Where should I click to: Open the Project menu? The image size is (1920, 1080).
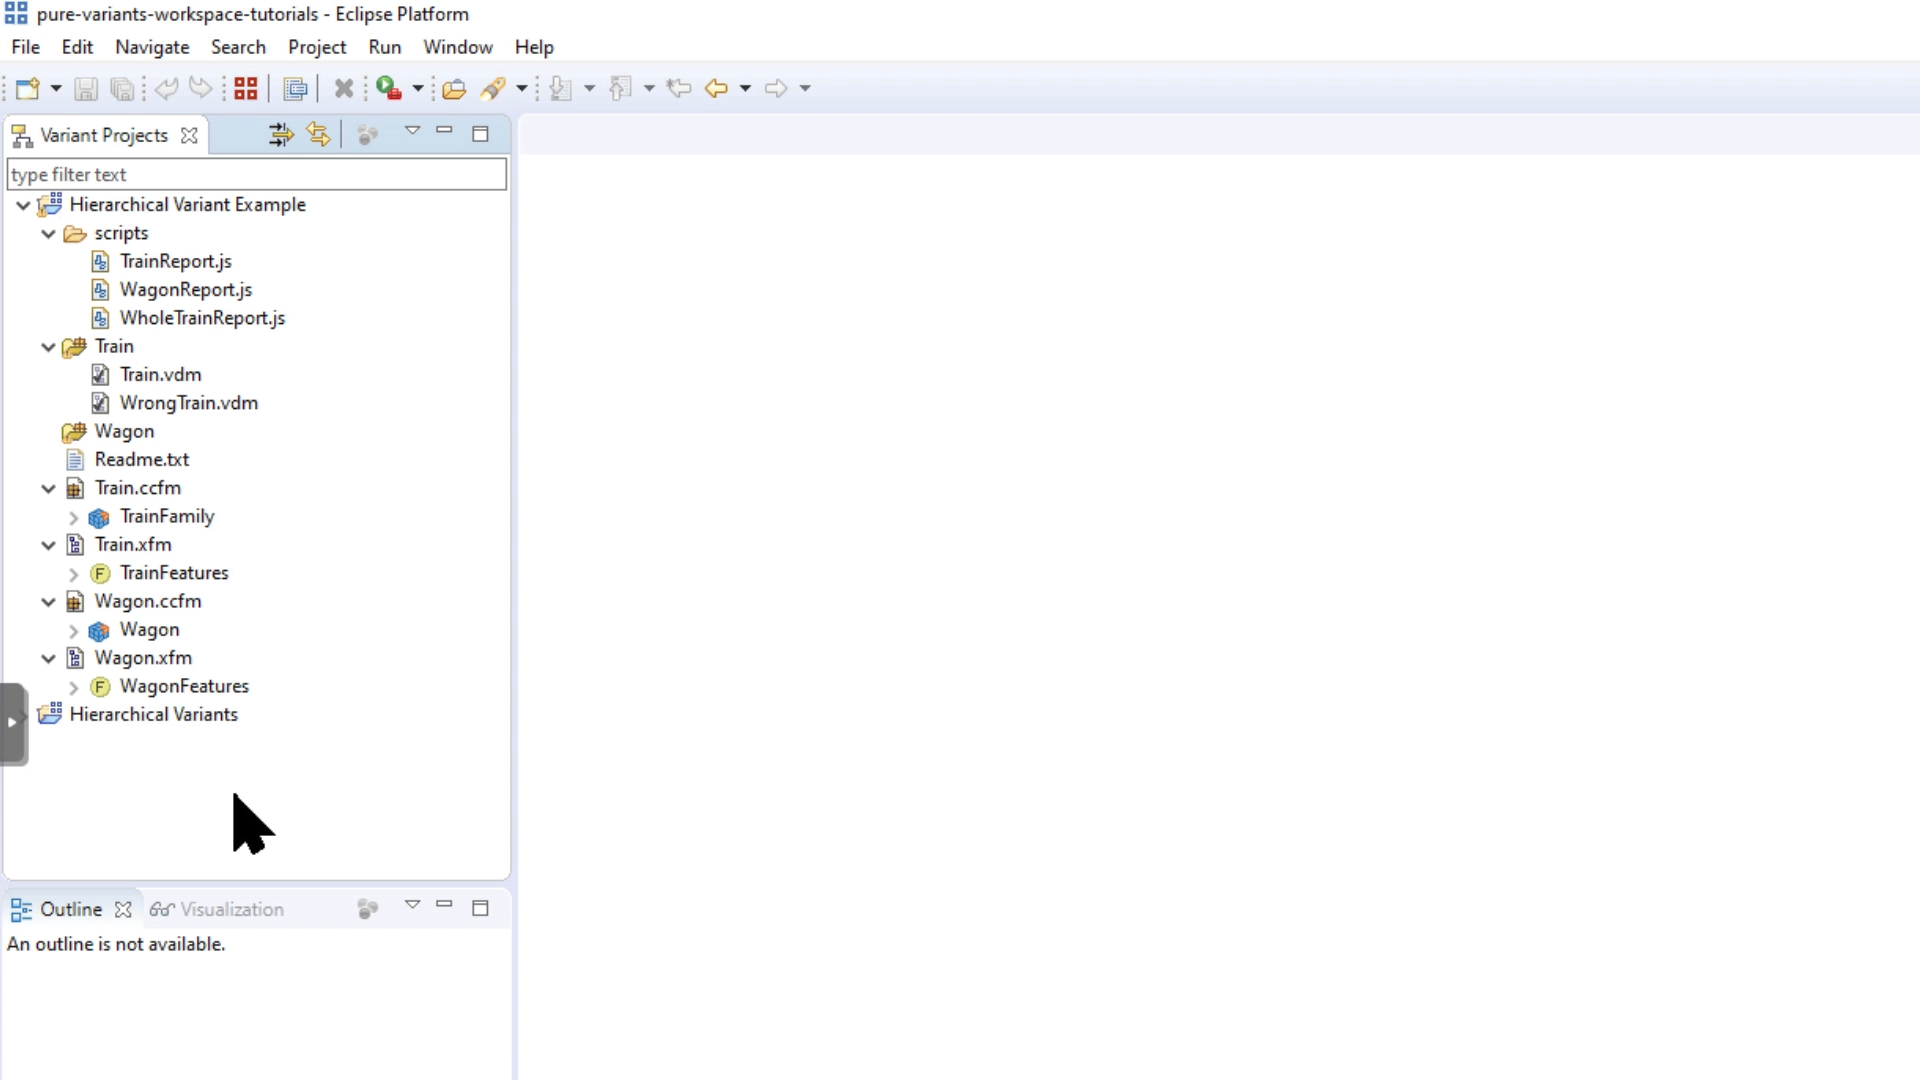click(316, 47)
